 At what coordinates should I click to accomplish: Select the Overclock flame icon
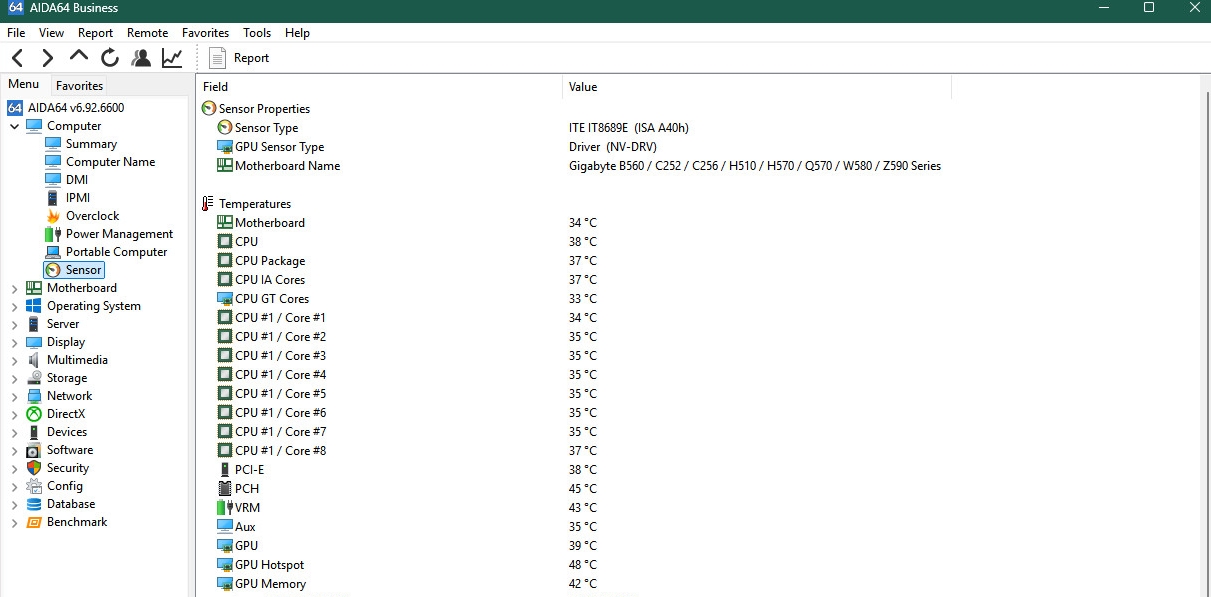(x=53, y=216)
